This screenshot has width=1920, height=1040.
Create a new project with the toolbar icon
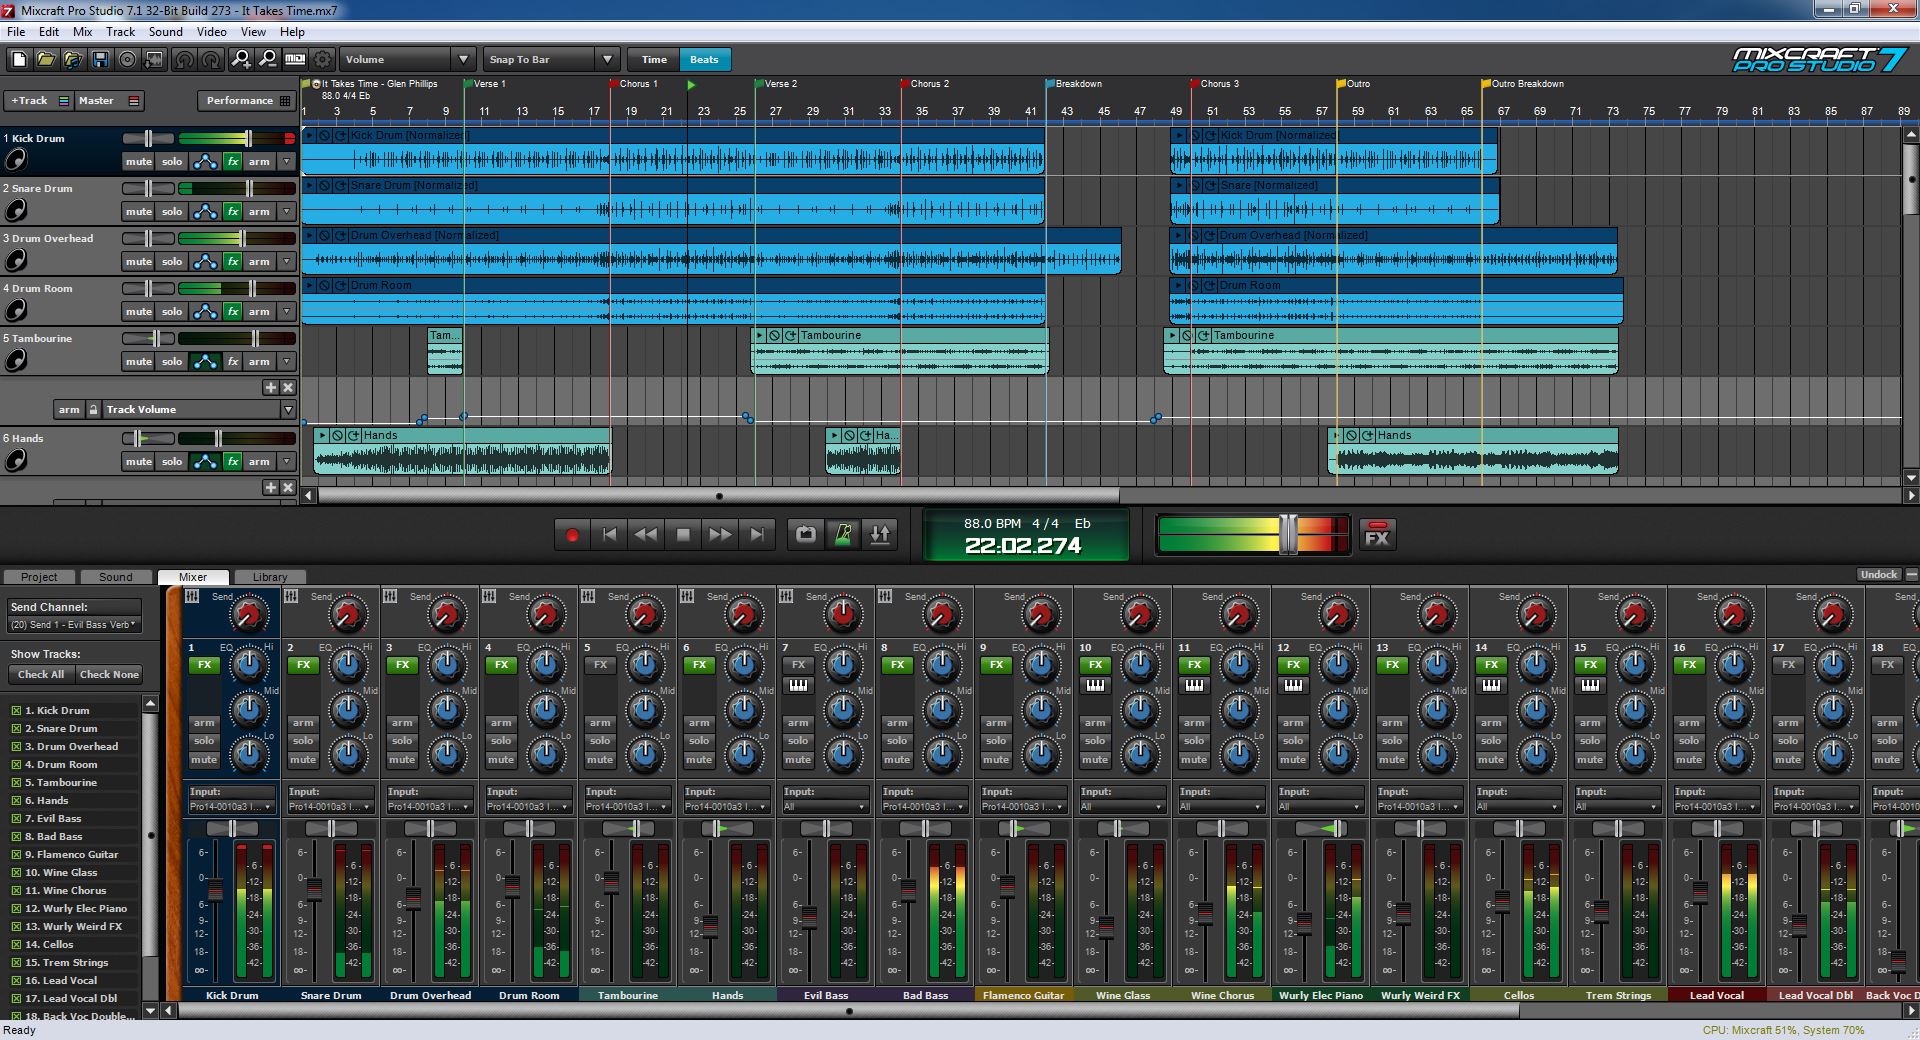pyautogui.click(x=19, y=60)
